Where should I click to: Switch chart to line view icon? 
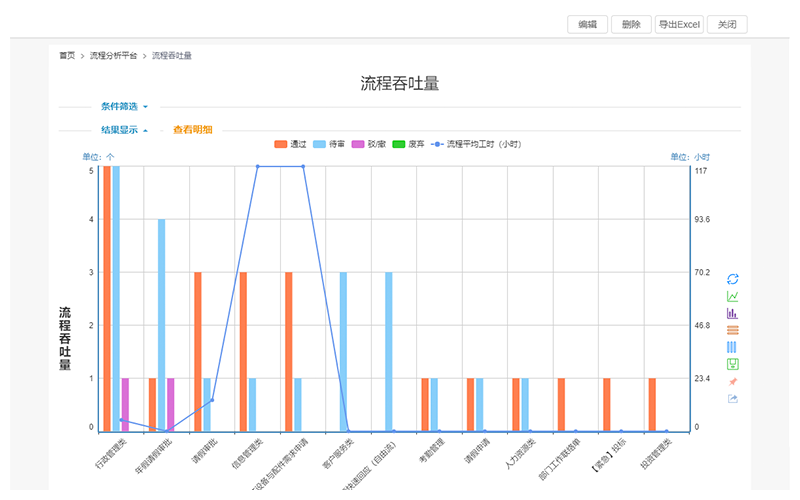click(x=732, y=296)
